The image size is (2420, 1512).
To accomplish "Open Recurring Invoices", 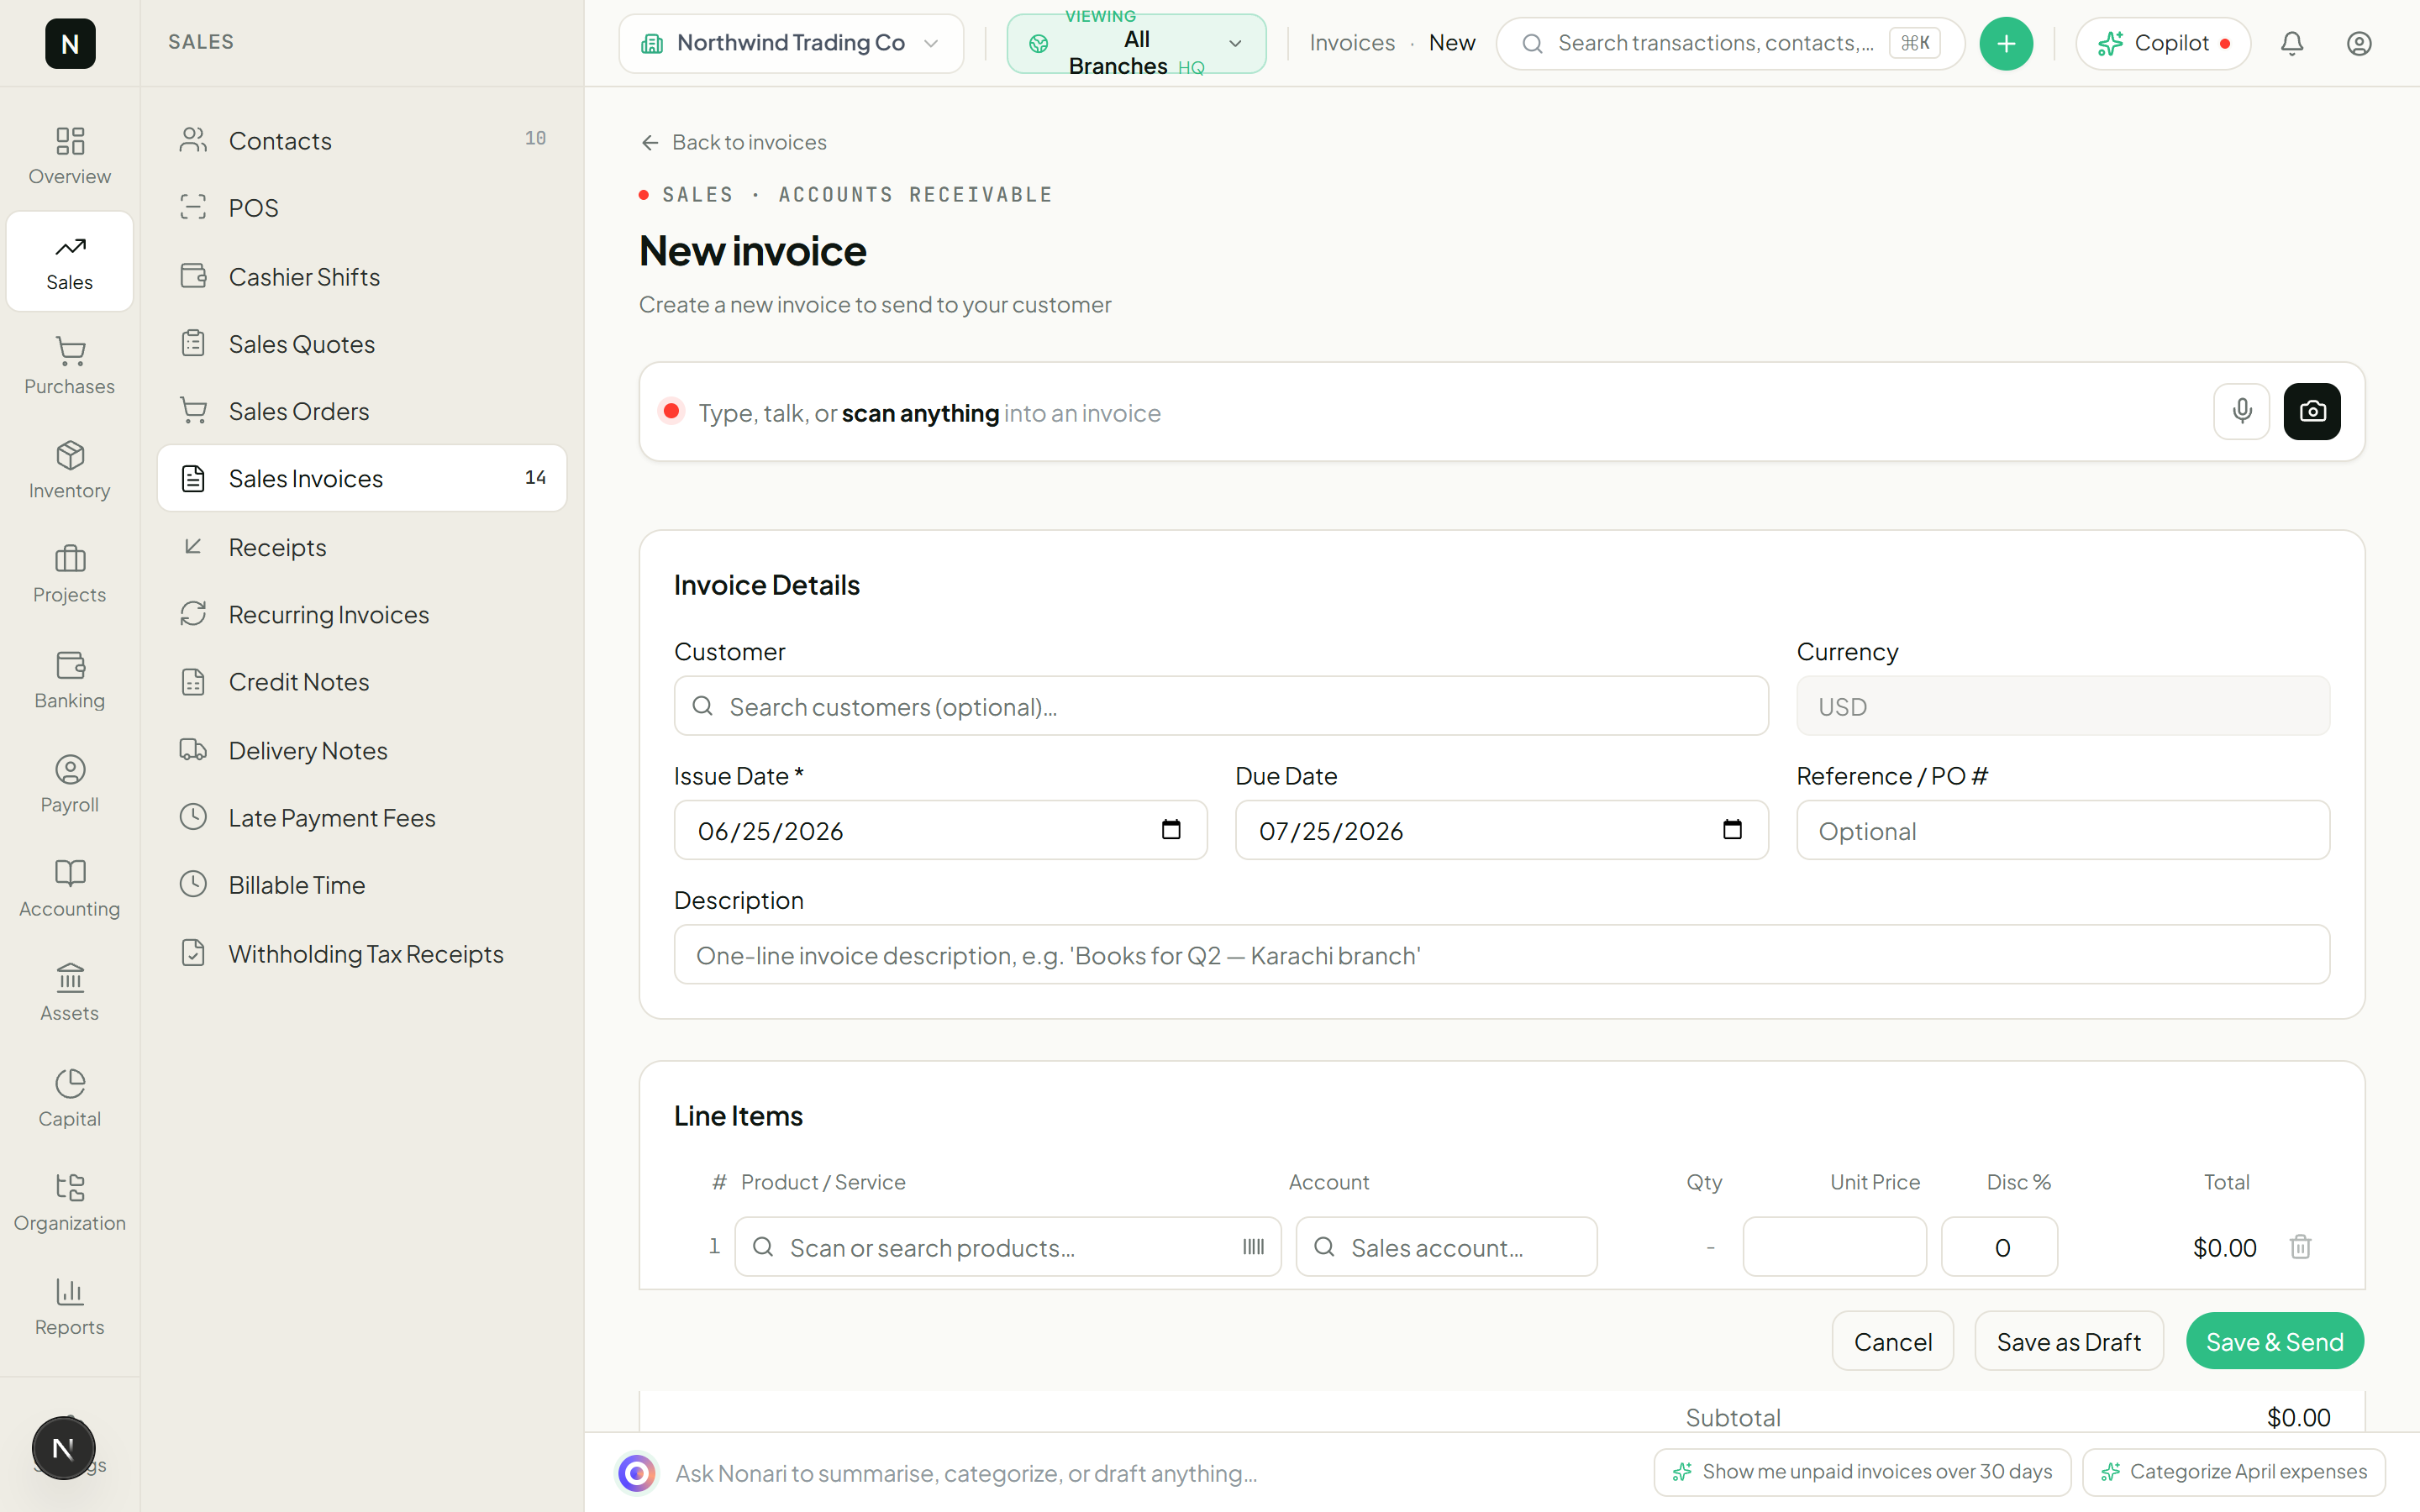I will [362, 613].
